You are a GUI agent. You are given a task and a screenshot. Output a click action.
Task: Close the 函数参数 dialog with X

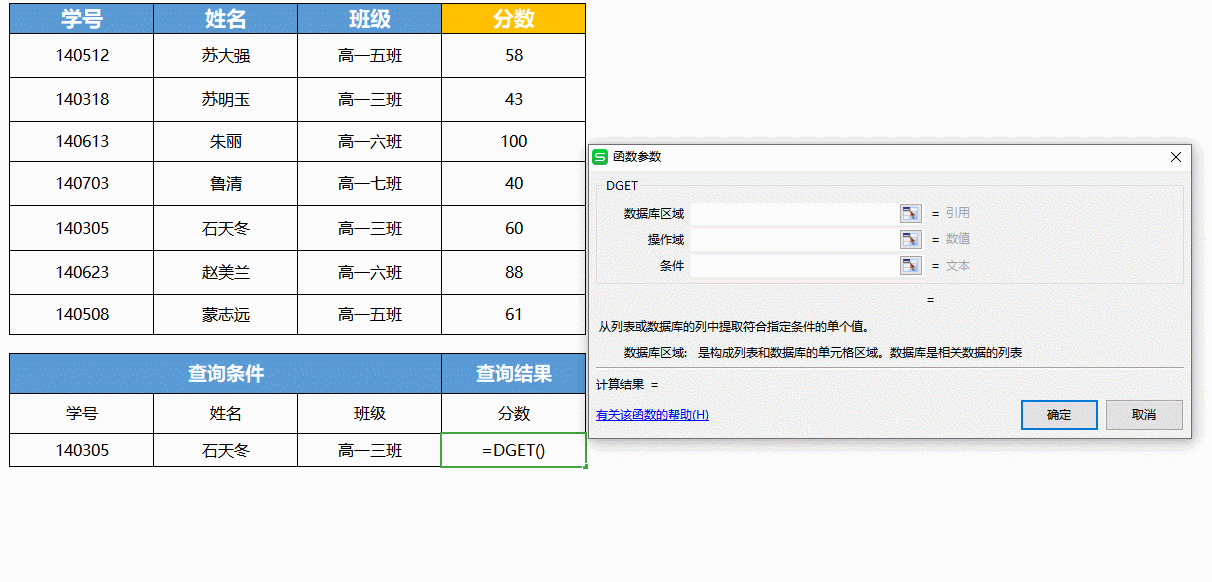[x=1175, y=157]
